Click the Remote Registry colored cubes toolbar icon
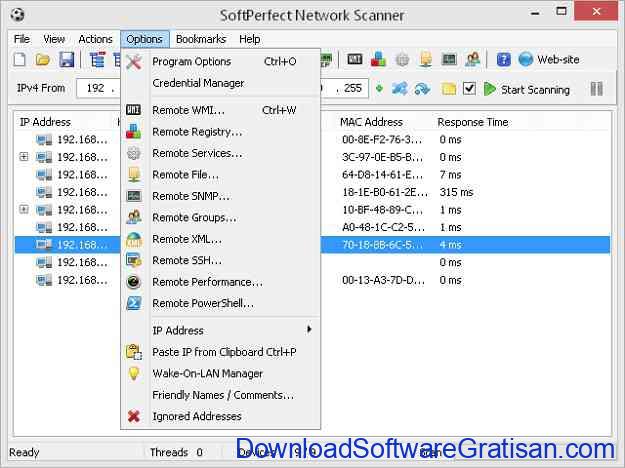 coord(378,59)
